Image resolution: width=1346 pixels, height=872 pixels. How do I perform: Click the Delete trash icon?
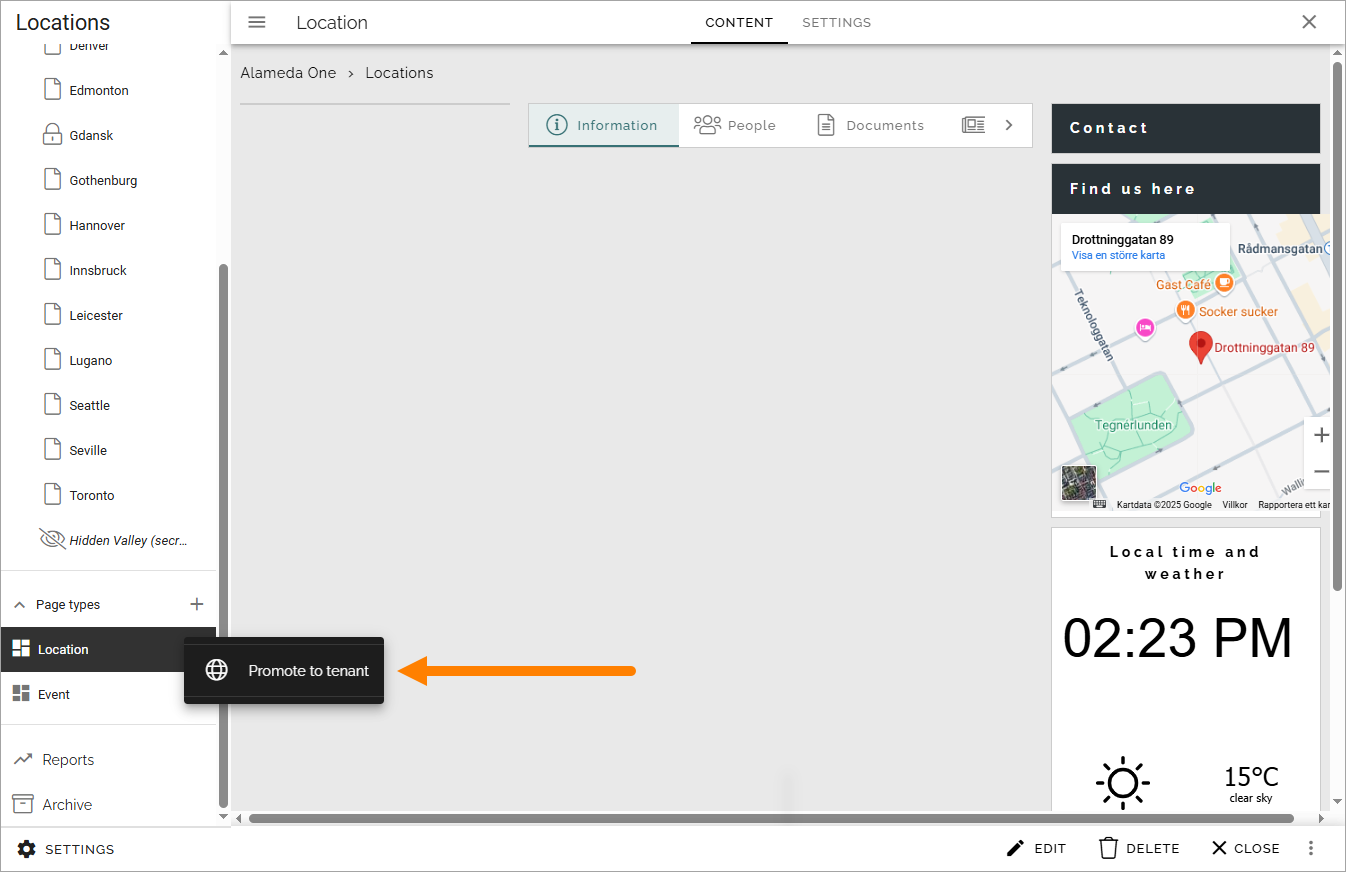[x=1108, y=848]
